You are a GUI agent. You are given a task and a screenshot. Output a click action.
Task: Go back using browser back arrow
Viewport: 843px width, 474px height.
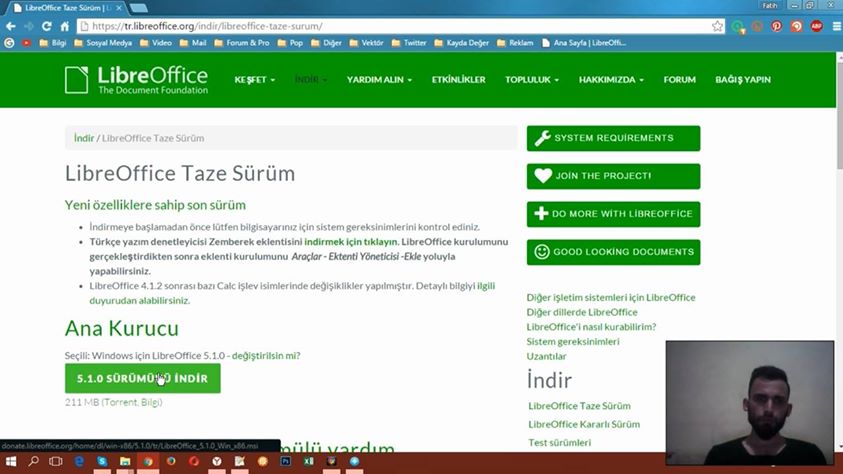[10, 26]
